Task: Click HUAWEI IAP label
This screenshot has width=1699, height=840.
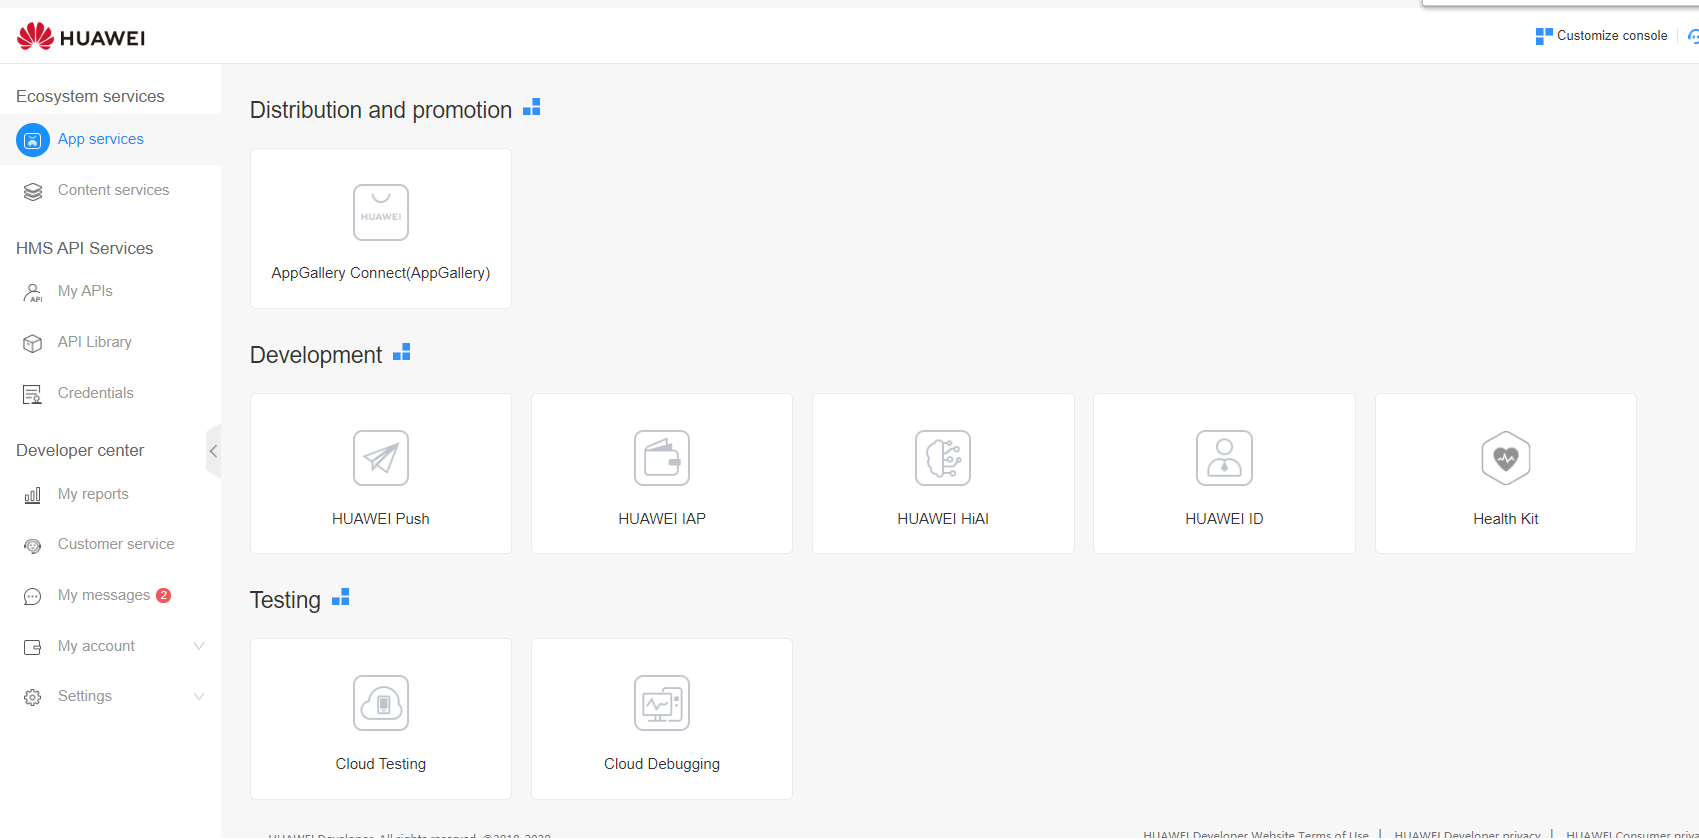Action: point(662,519)
